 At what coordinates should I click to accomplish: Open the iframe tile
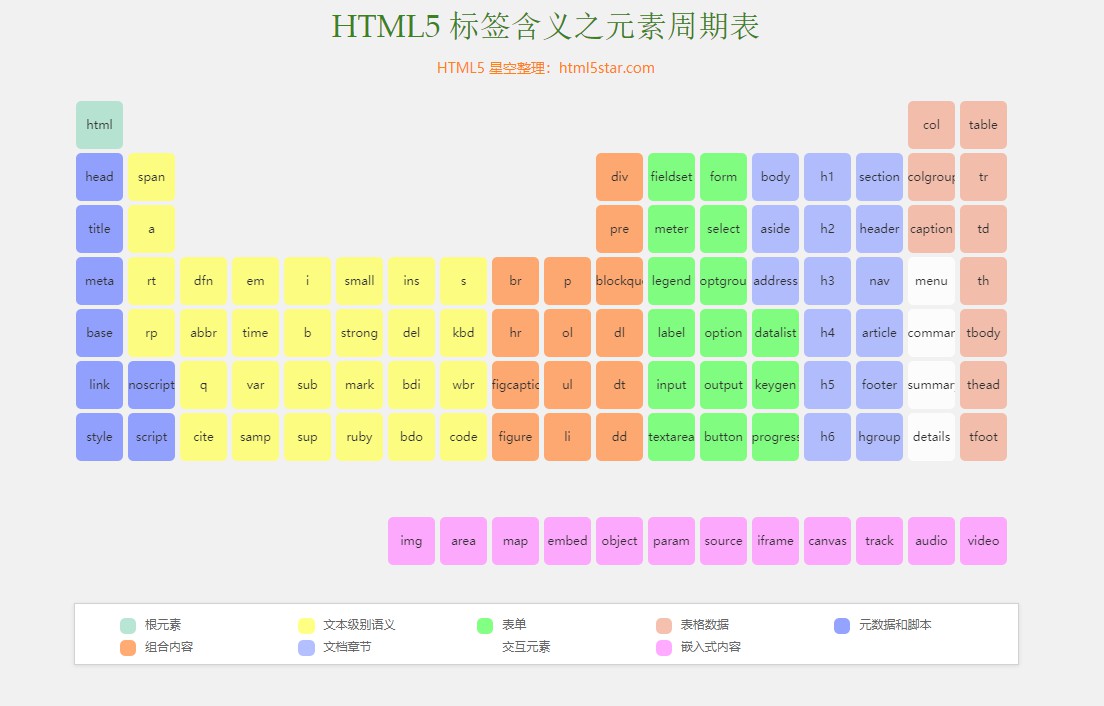tap(775, 541)
